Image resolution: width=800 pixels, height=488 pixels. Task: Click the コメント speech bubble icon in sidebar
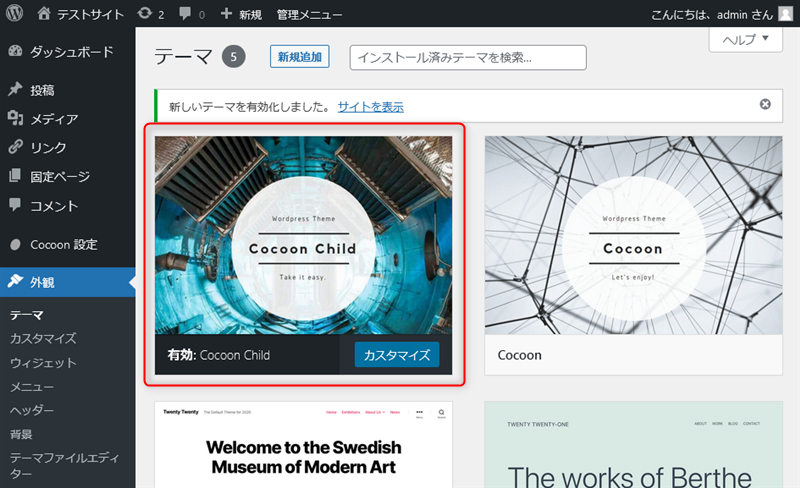[x=15, y=205]
